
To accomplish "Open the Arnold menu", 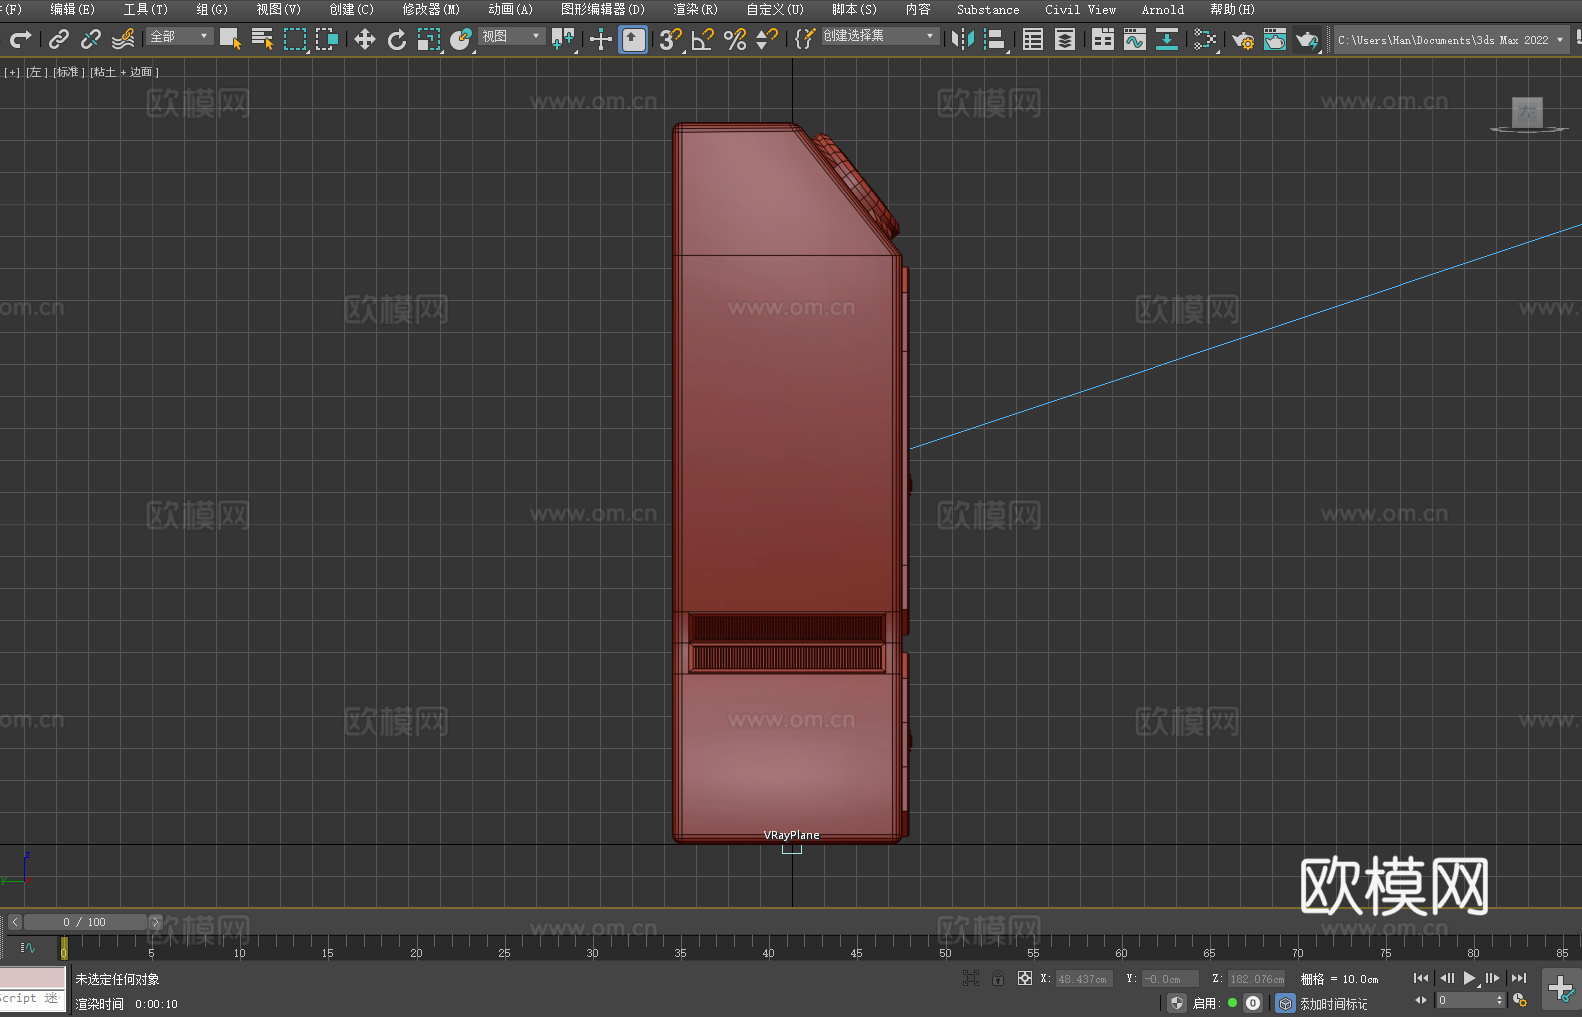I will [x=1162, y=9].
